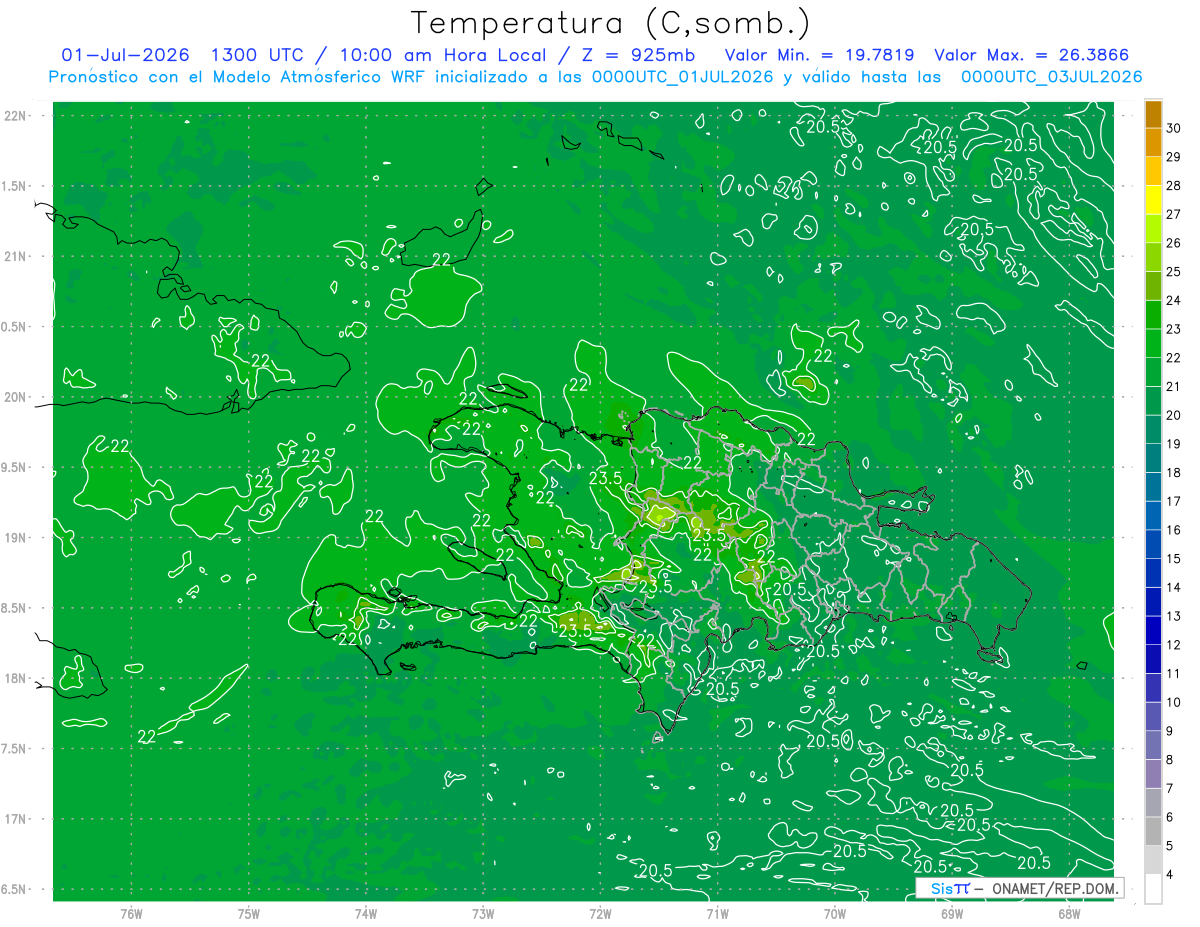Click the "73W" longitude axis label
The image size is (1200, 927).
point(483,913)
